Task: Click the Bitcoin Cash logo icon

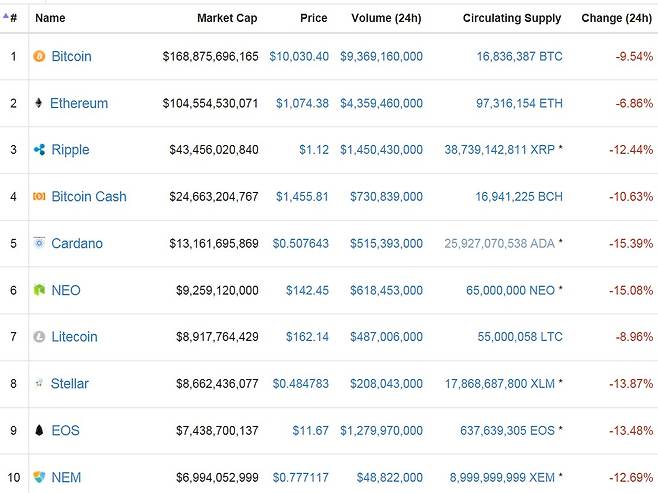Action: click(39, 197)
